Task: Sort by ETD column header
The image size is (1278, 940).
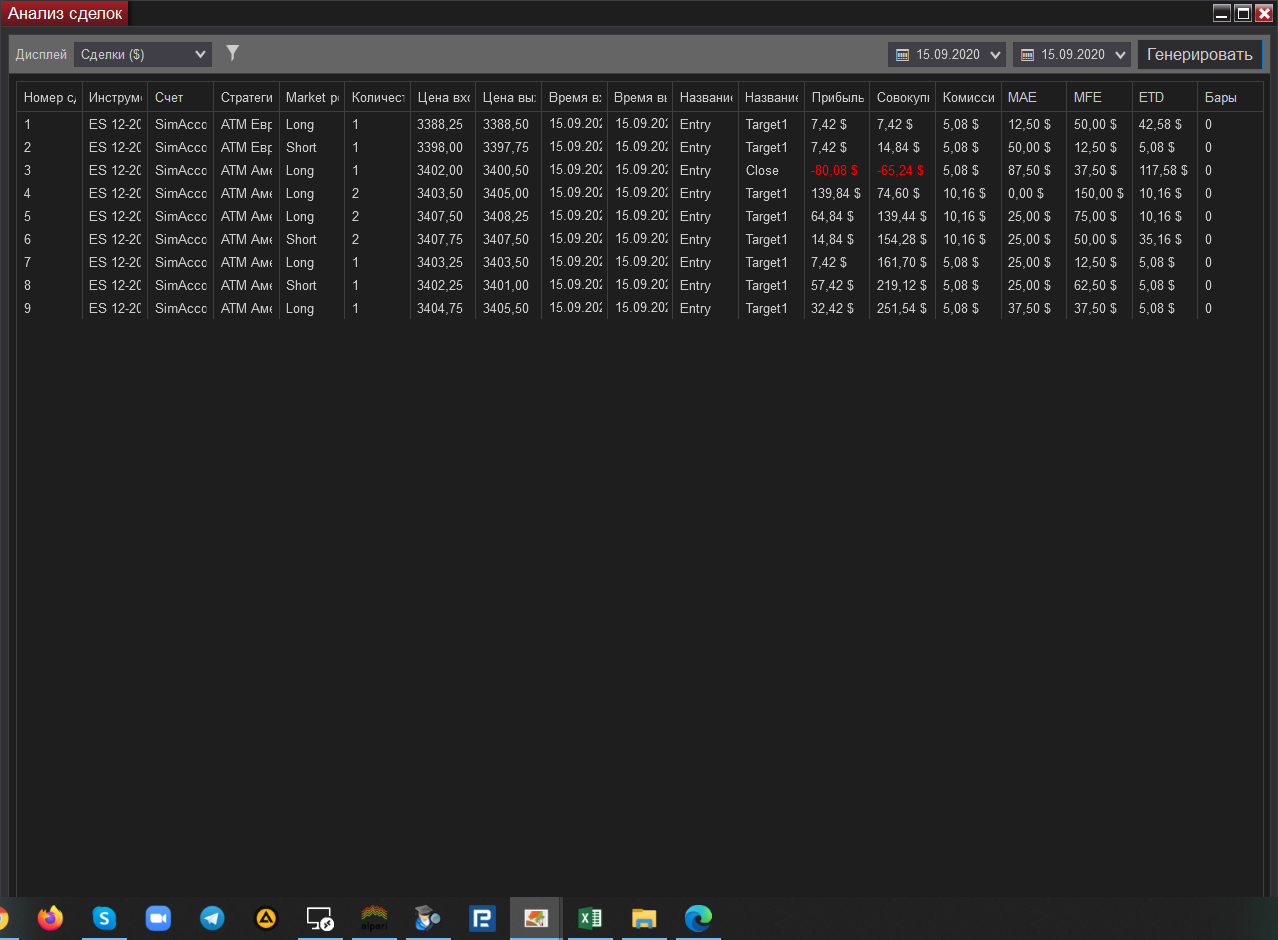Action: coord(1165,97)
